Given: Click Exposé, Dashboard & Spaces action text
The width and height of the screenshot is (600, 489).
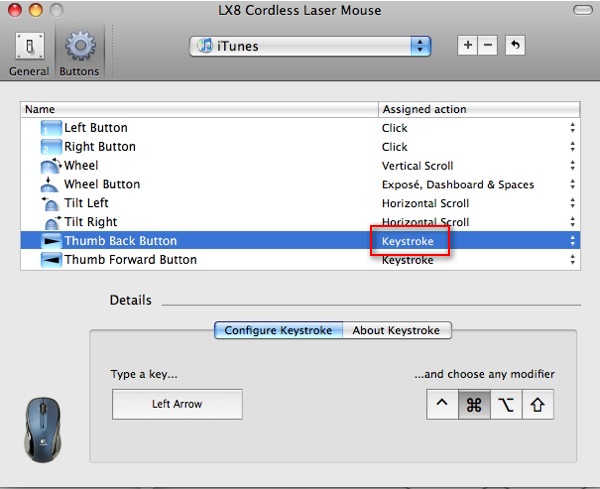Looking at the screenshot, I should click(x=458, y=185).
